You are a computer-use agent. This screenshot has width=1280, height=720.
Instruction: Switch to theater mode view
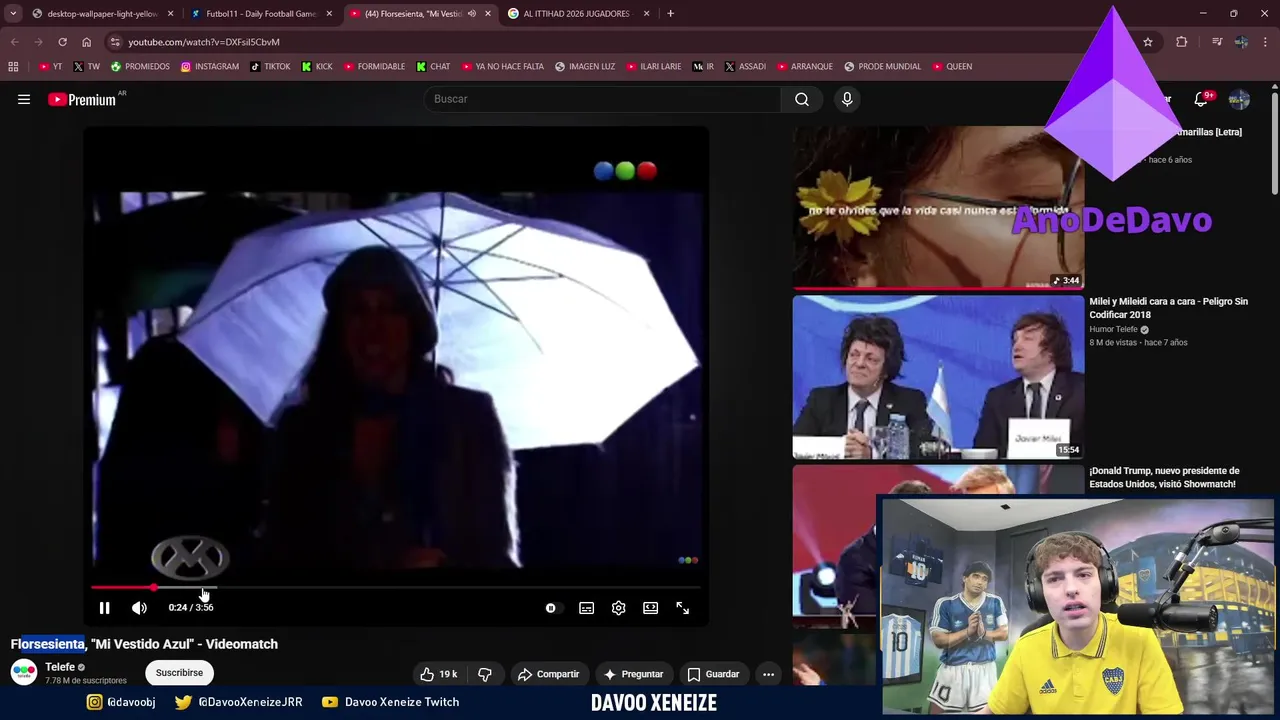click(650, 608)
